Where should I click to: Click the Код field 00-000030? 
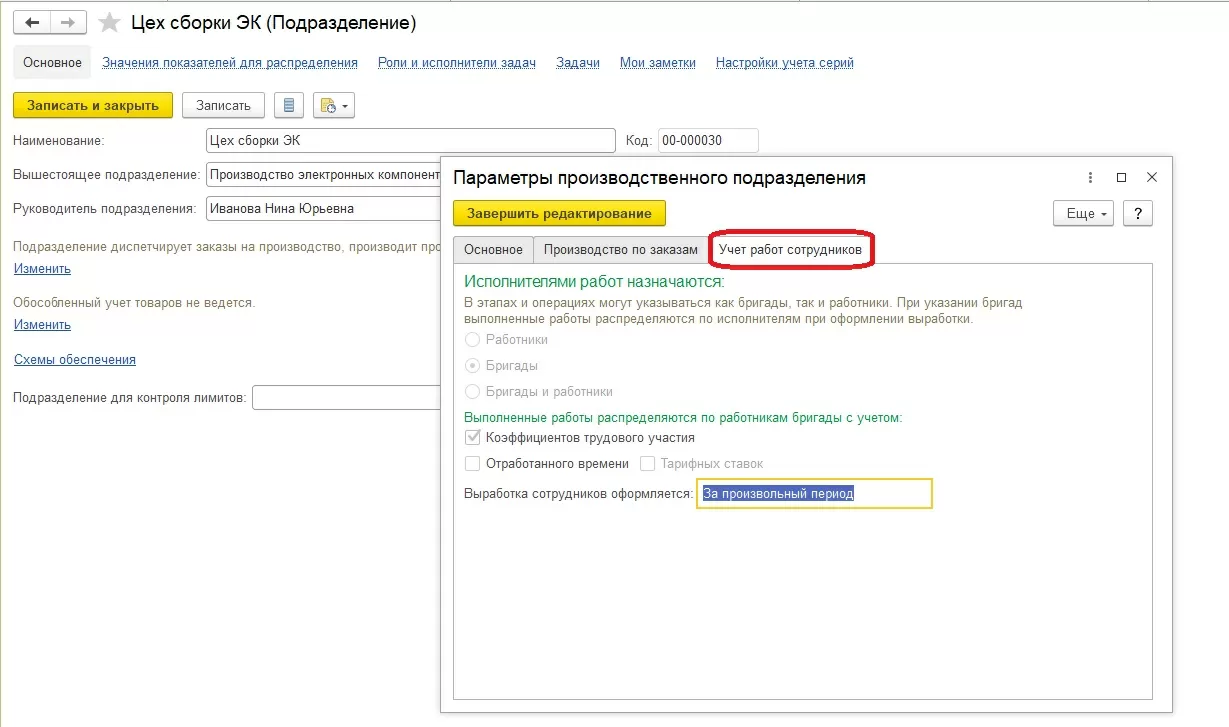708,141
